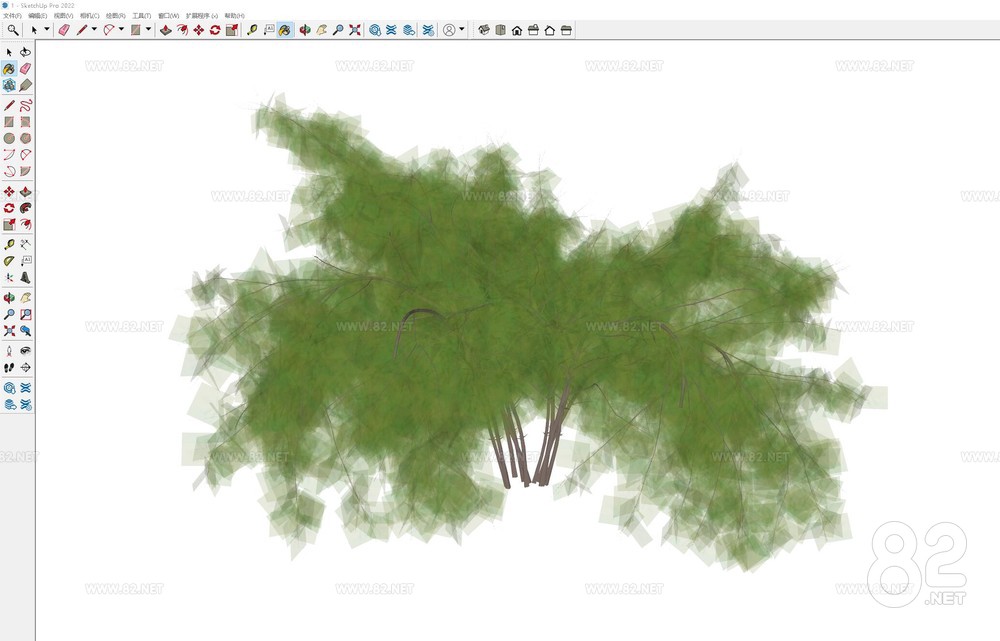Toggle the Select arrow tool on

click(34, 31)
